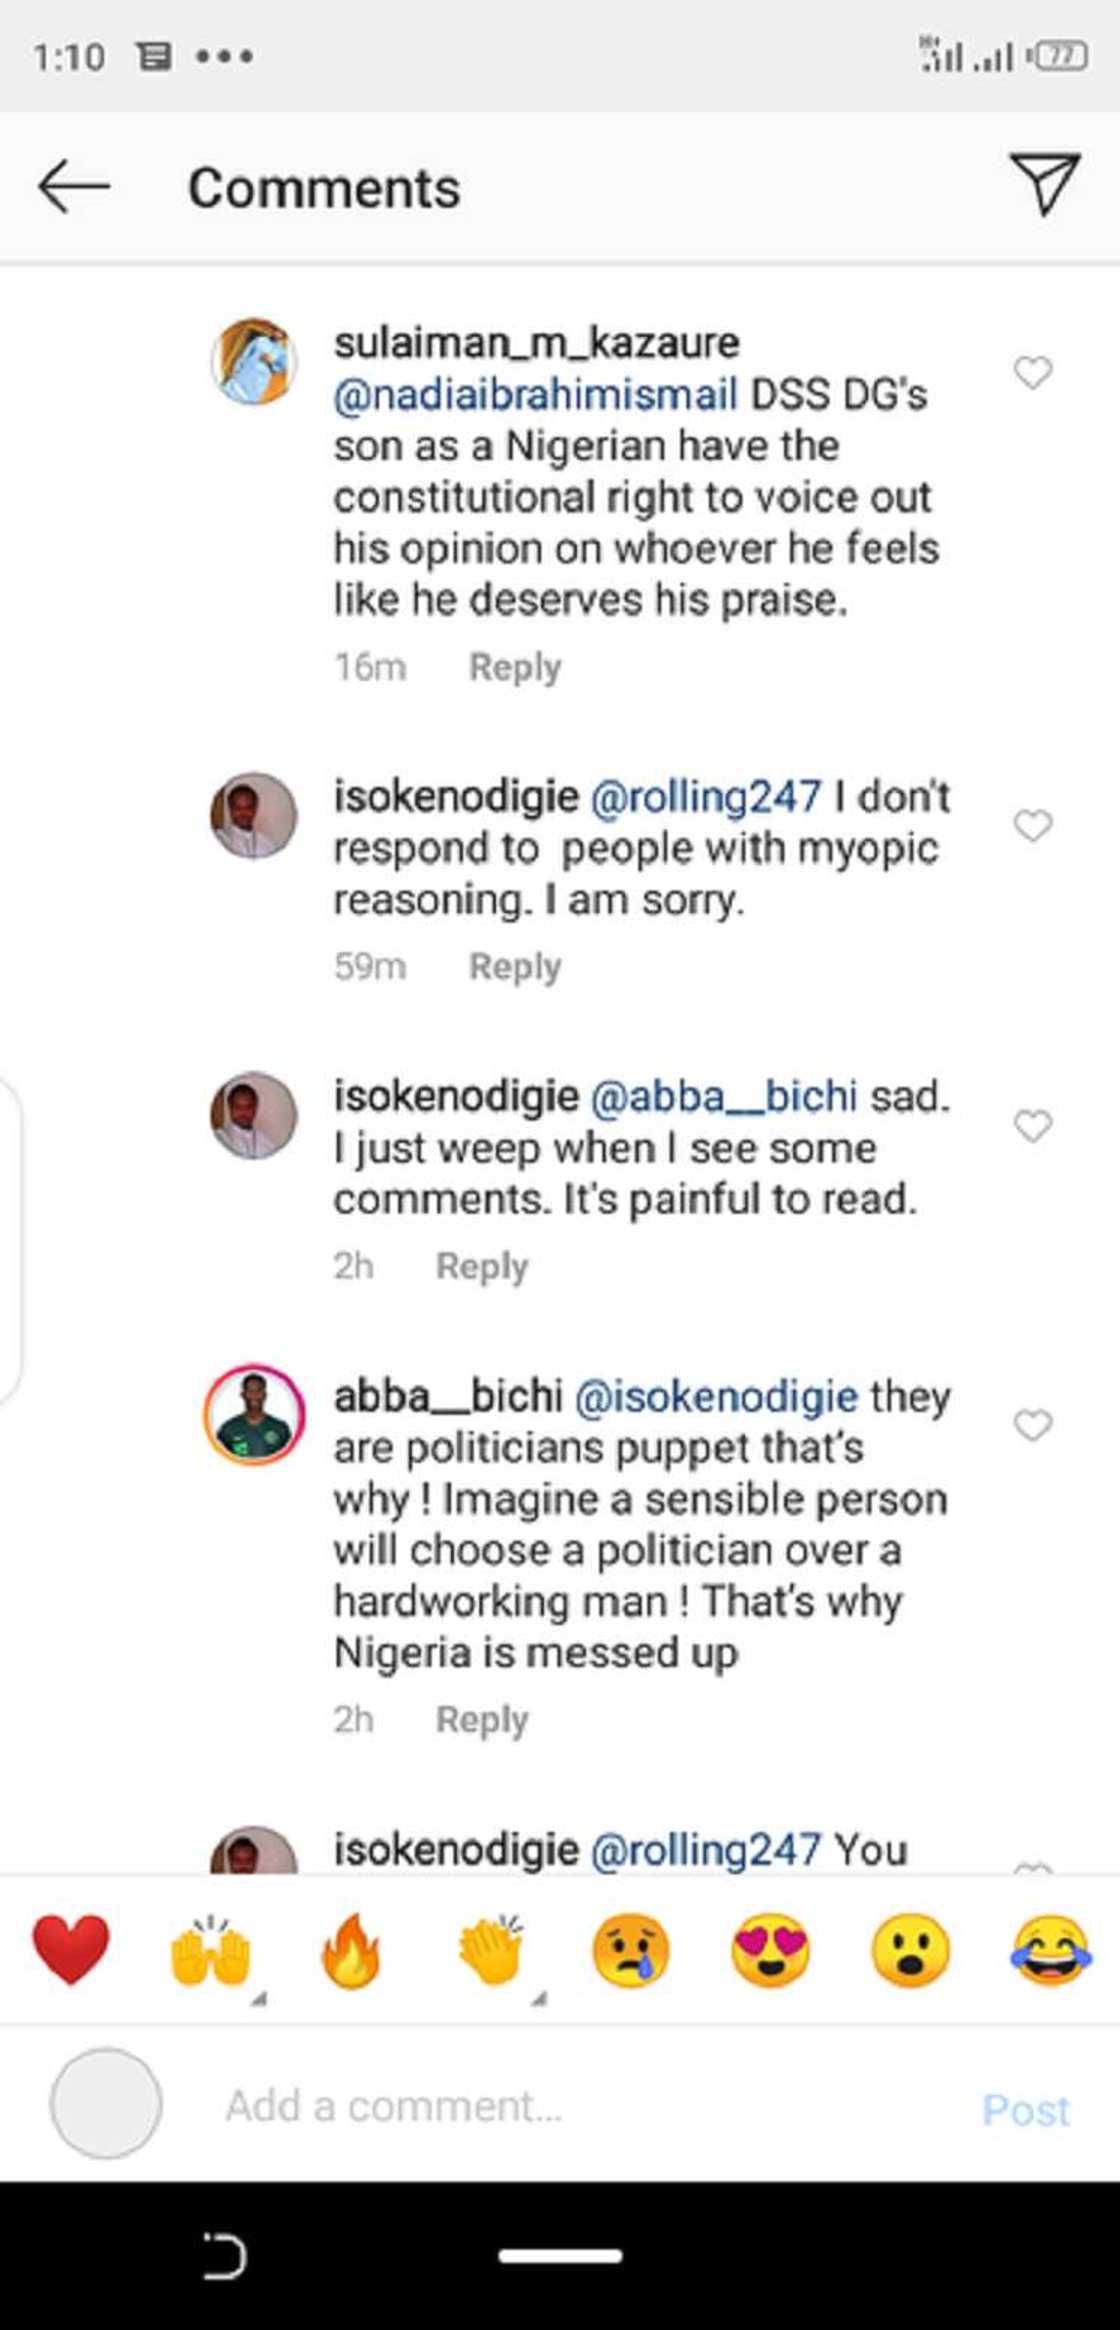Image resolution: width=1120 pixels, height=2330 pixels.
Task: Open the share via Direct paper plane icon
Action: 1047,188
